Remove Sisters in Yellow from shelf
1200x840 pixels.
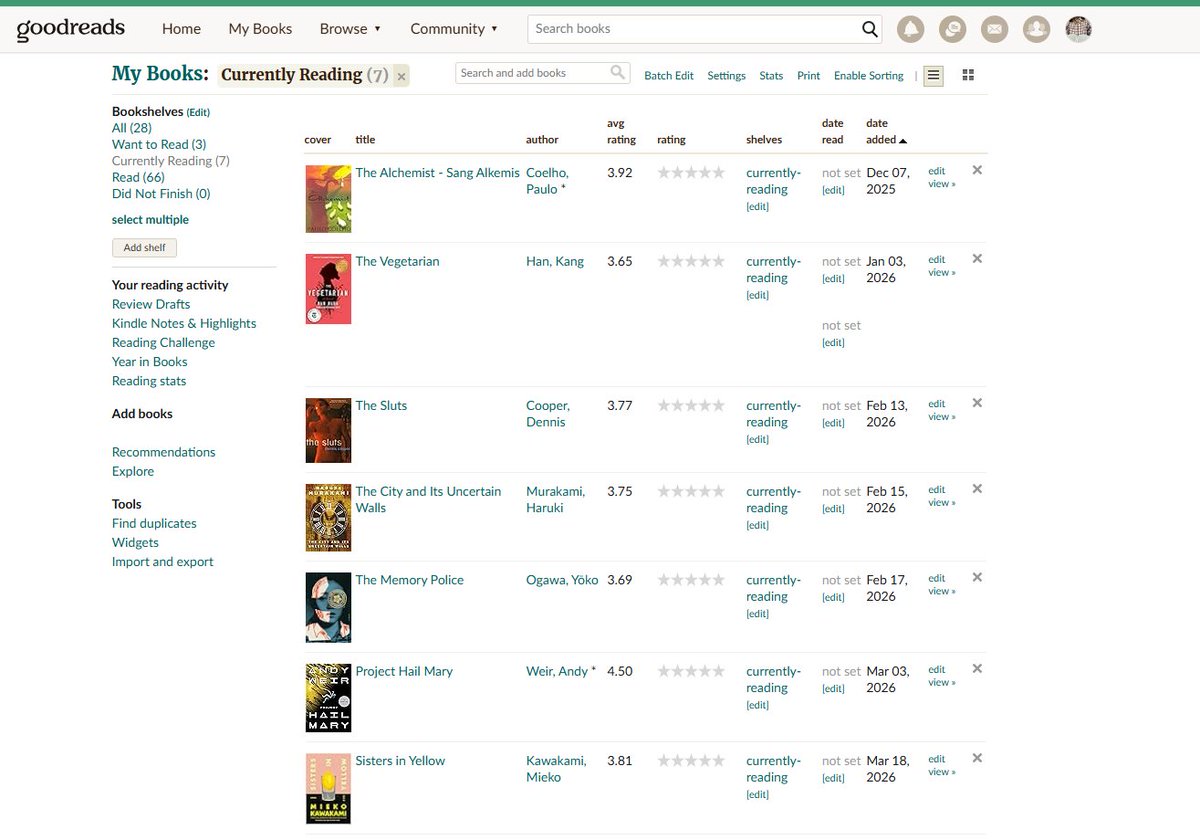click(977, 758)
